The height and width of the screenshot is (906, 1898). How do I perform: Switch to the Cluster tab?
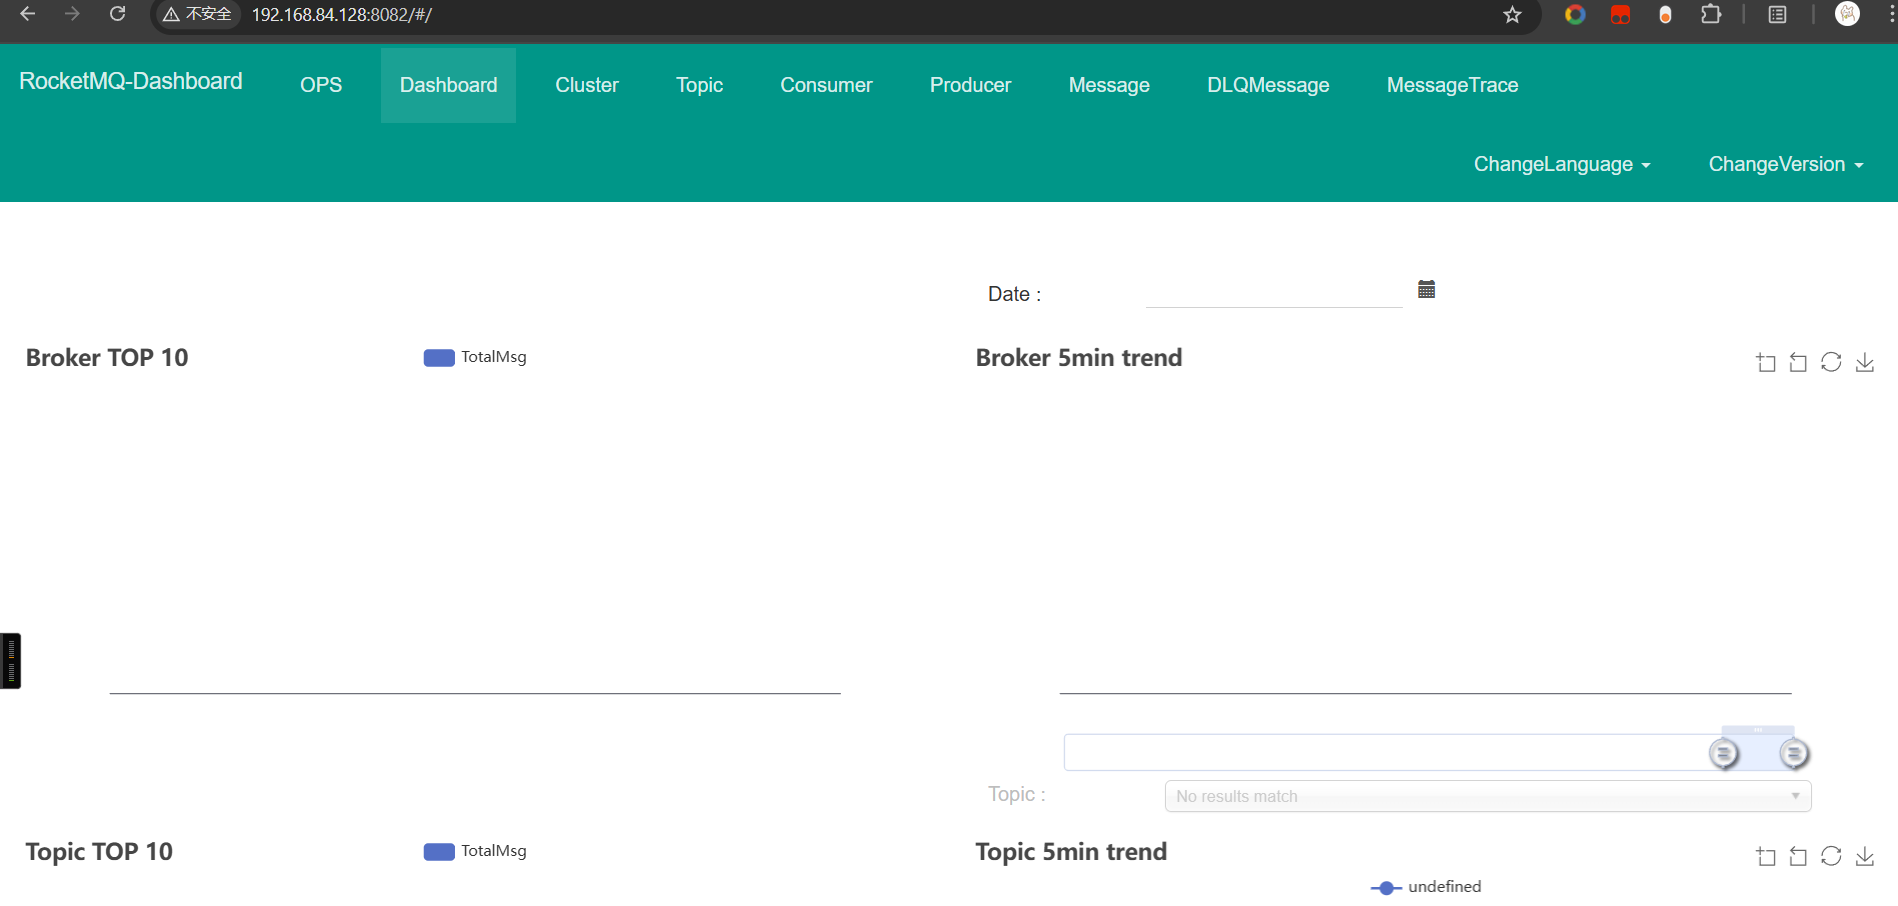pos(586,85)
